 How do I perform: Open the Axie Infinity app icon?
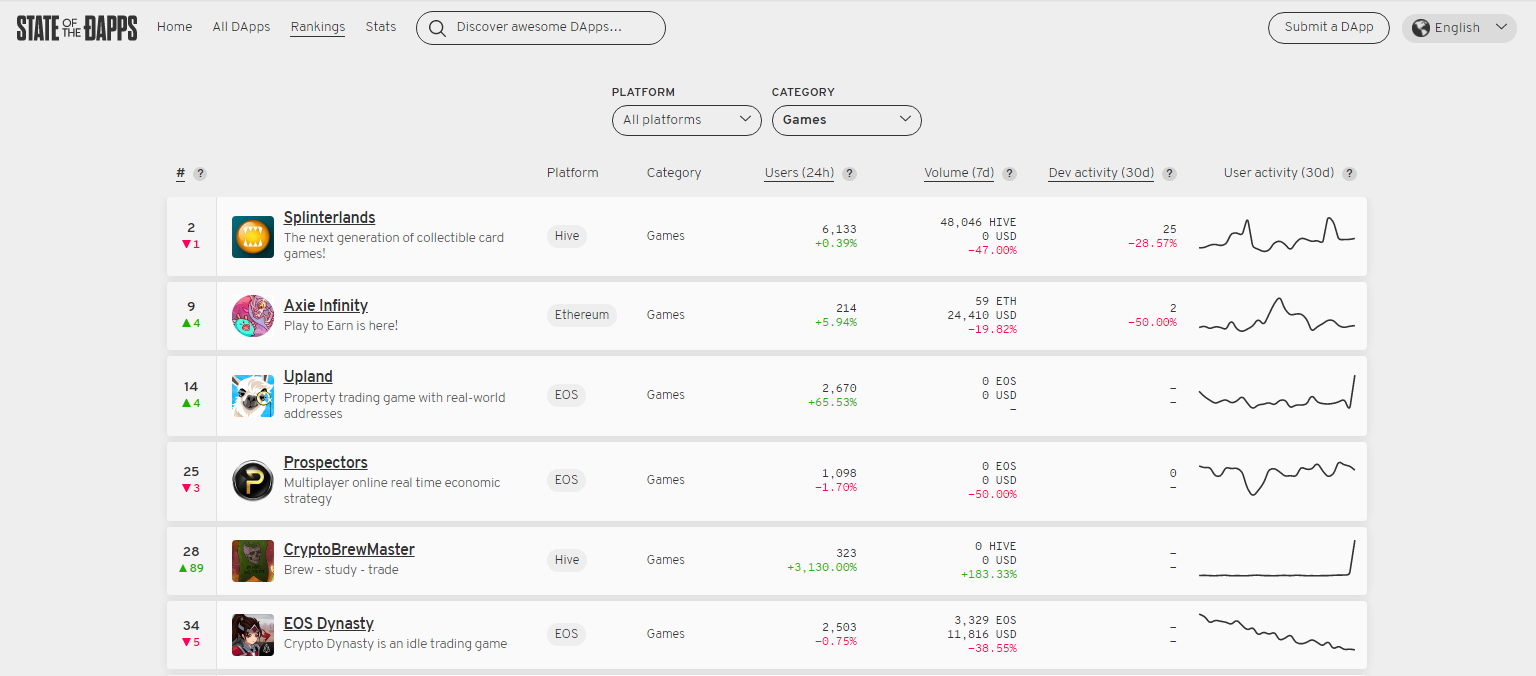pyautogui.click(x=253, y=316)
